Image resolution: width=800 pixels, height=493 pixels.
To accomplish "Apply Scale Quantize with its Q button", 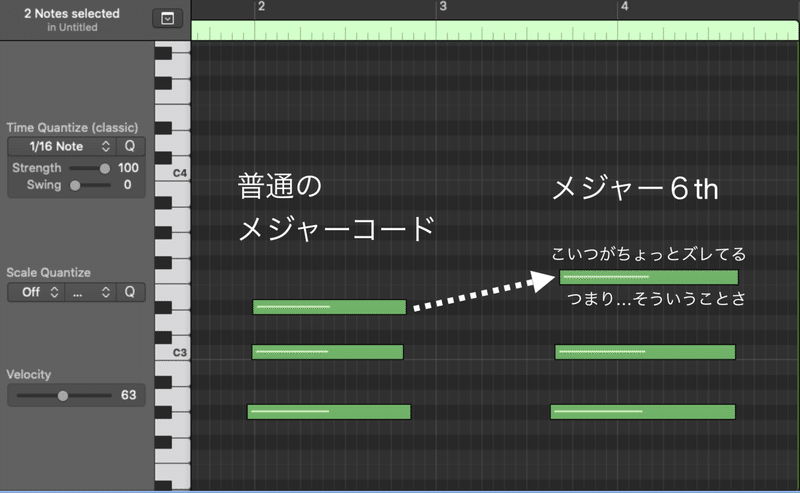I will [130, 292].
